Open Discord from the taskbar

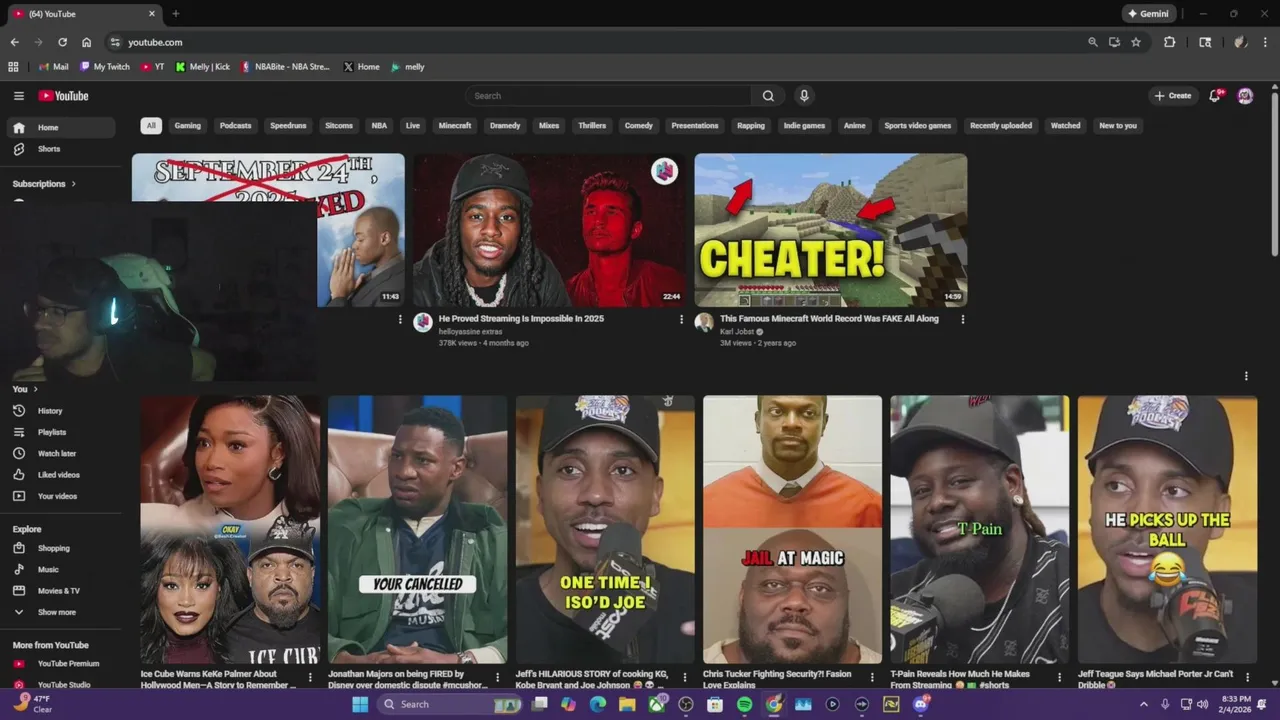tap(921, 704)
